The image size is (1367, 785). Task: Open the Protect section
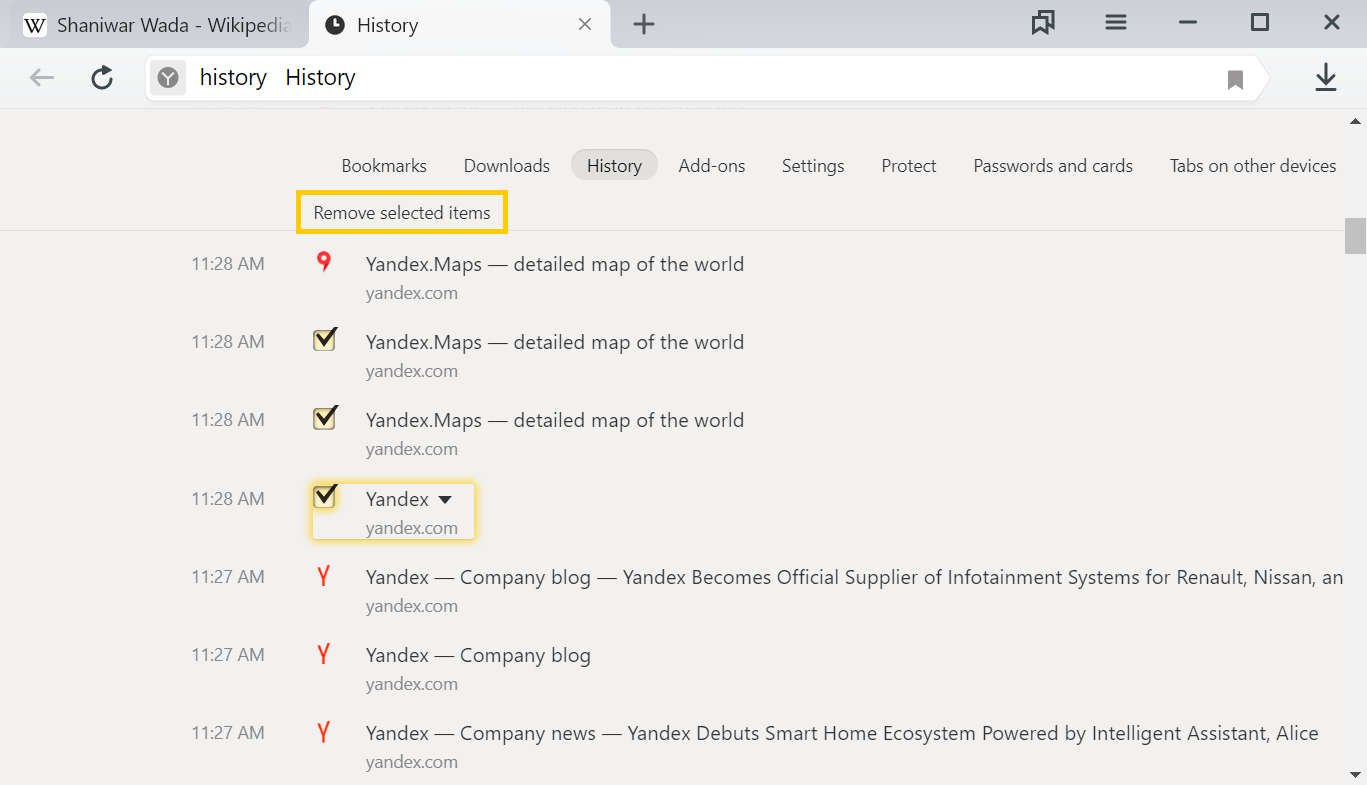pos(909,166)
